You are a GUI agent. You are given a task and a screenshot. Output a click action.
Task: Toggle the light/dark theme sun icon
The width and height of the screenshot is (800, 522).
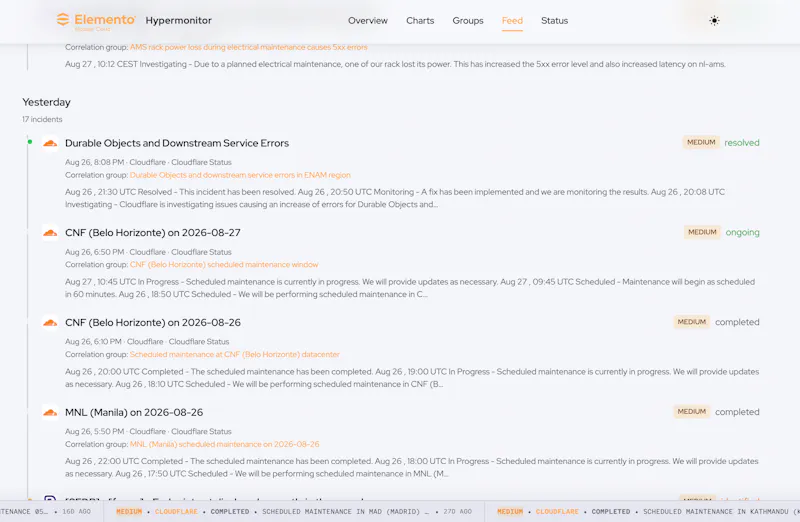click(714, 20)
